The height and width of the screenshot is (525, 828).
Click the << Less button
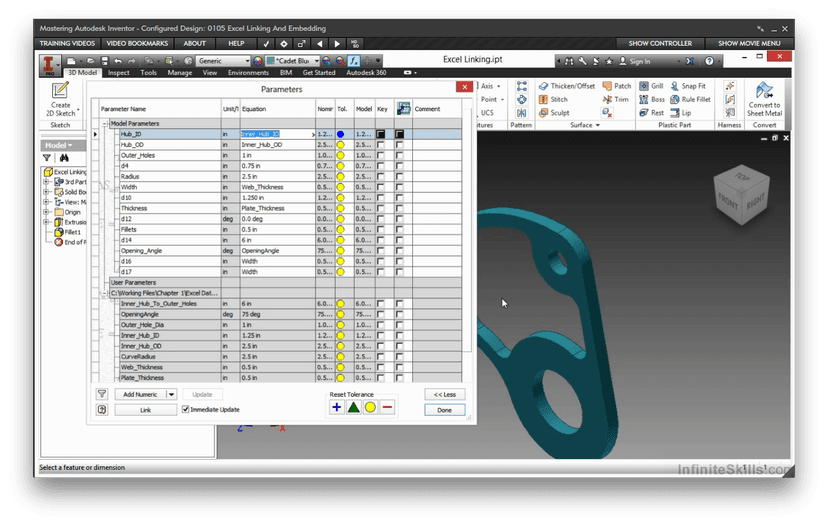pos(445,394)
